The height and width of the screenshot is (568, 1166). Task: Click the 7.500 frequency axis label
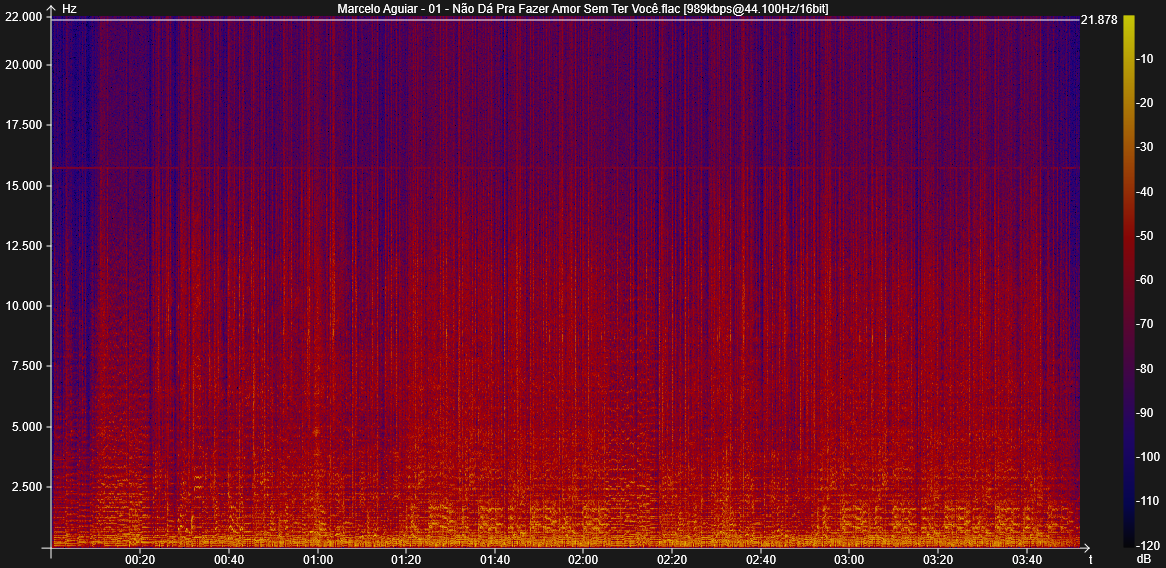click(x=25, y=366)
